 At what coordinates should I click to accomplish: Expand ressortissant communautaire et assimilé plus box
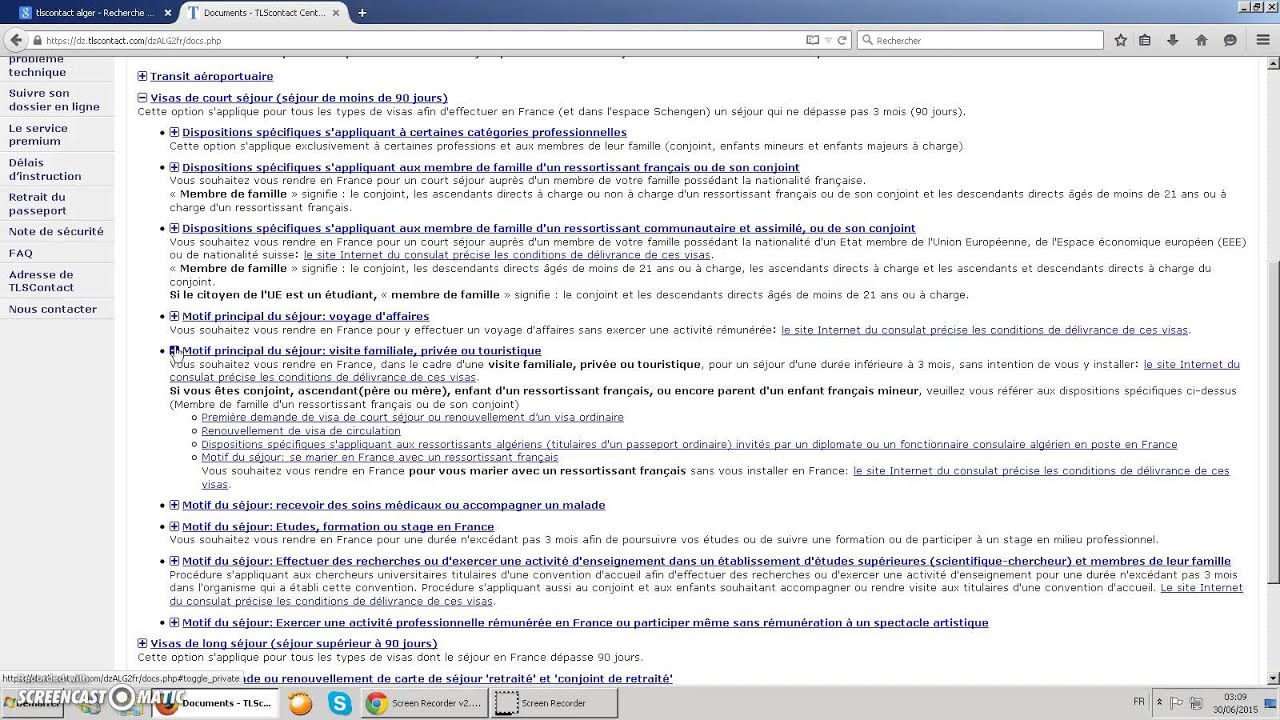(x=174, y=228)
